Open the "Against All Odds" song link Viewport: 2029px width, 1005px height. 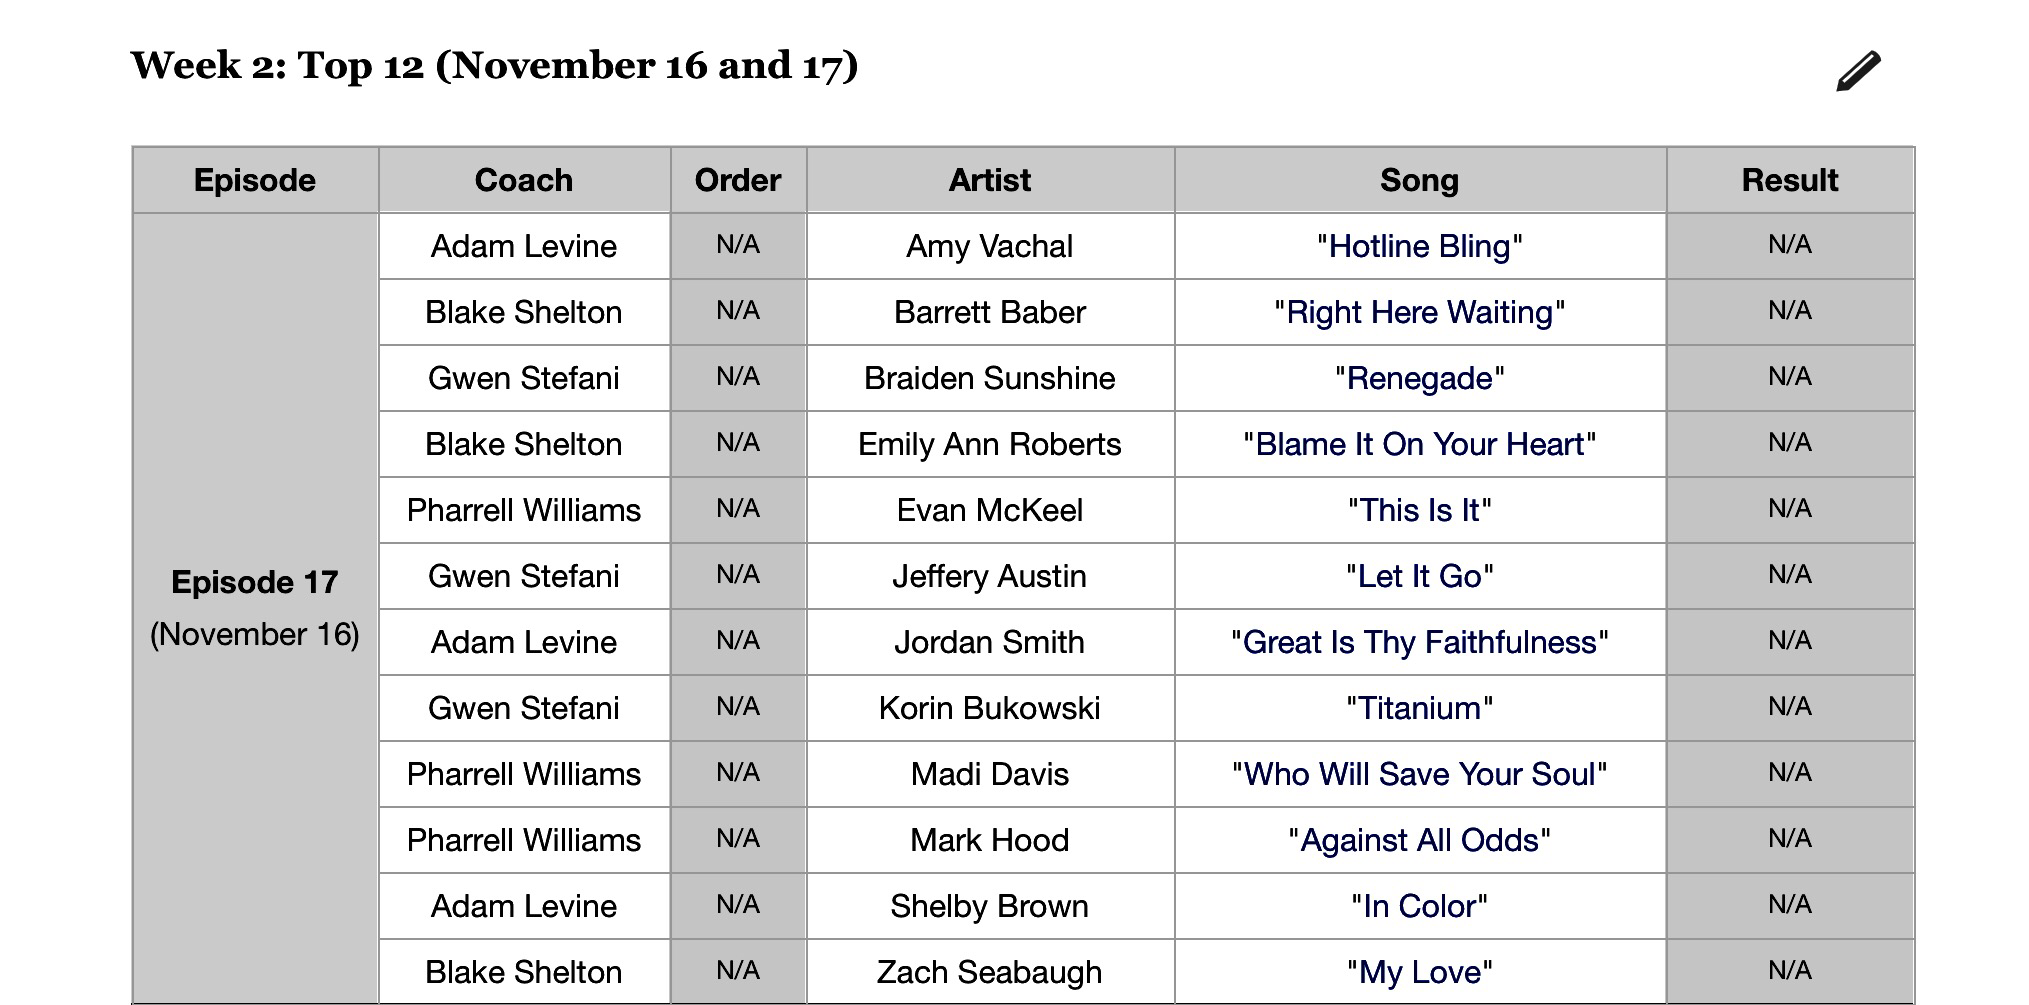(1419, 841)
